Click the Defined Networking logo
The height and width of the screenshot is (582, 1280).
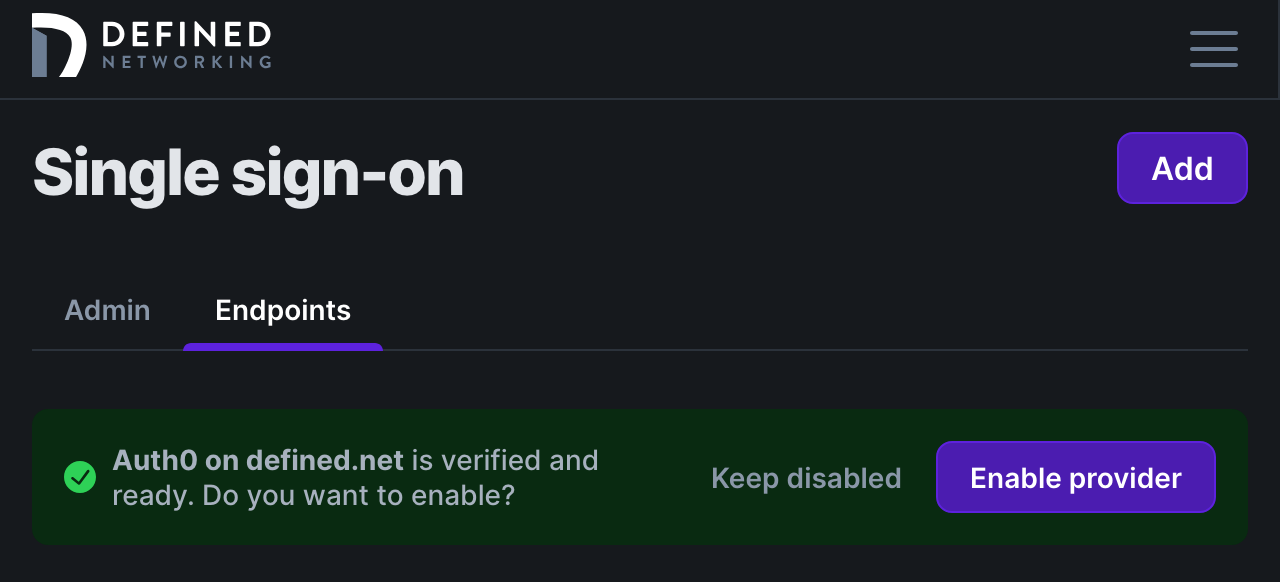point(151,45)
